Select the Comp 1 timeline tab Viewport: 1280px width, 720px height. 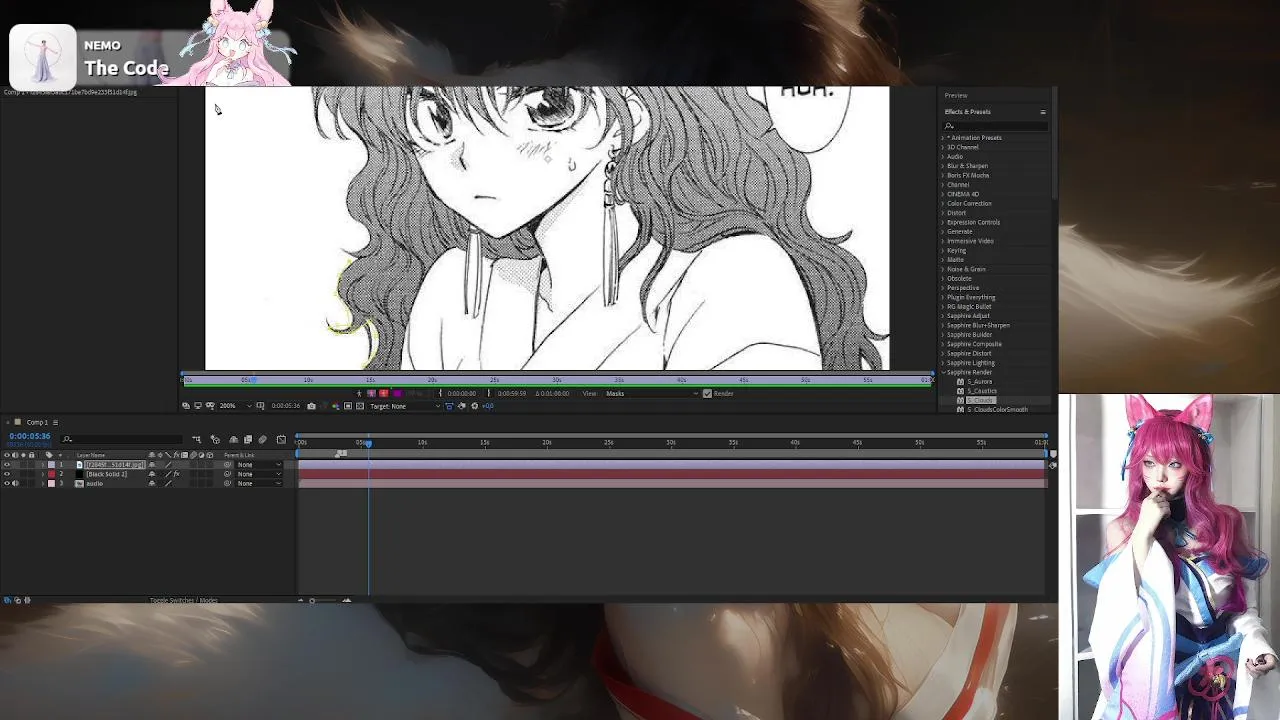pyautogui.click(x=37, y=422)
